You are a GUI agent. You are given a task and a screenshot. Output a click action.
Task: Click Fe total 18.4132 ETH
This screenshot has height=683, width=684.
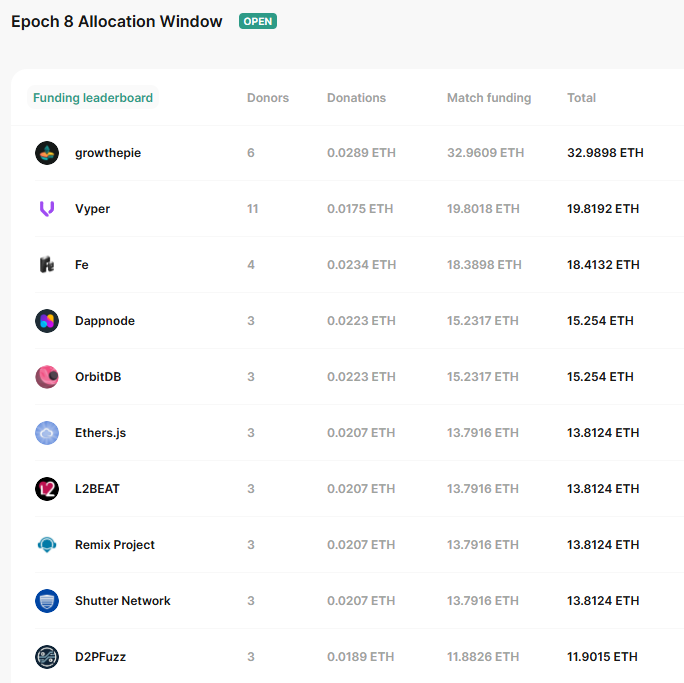click(603, 265)
